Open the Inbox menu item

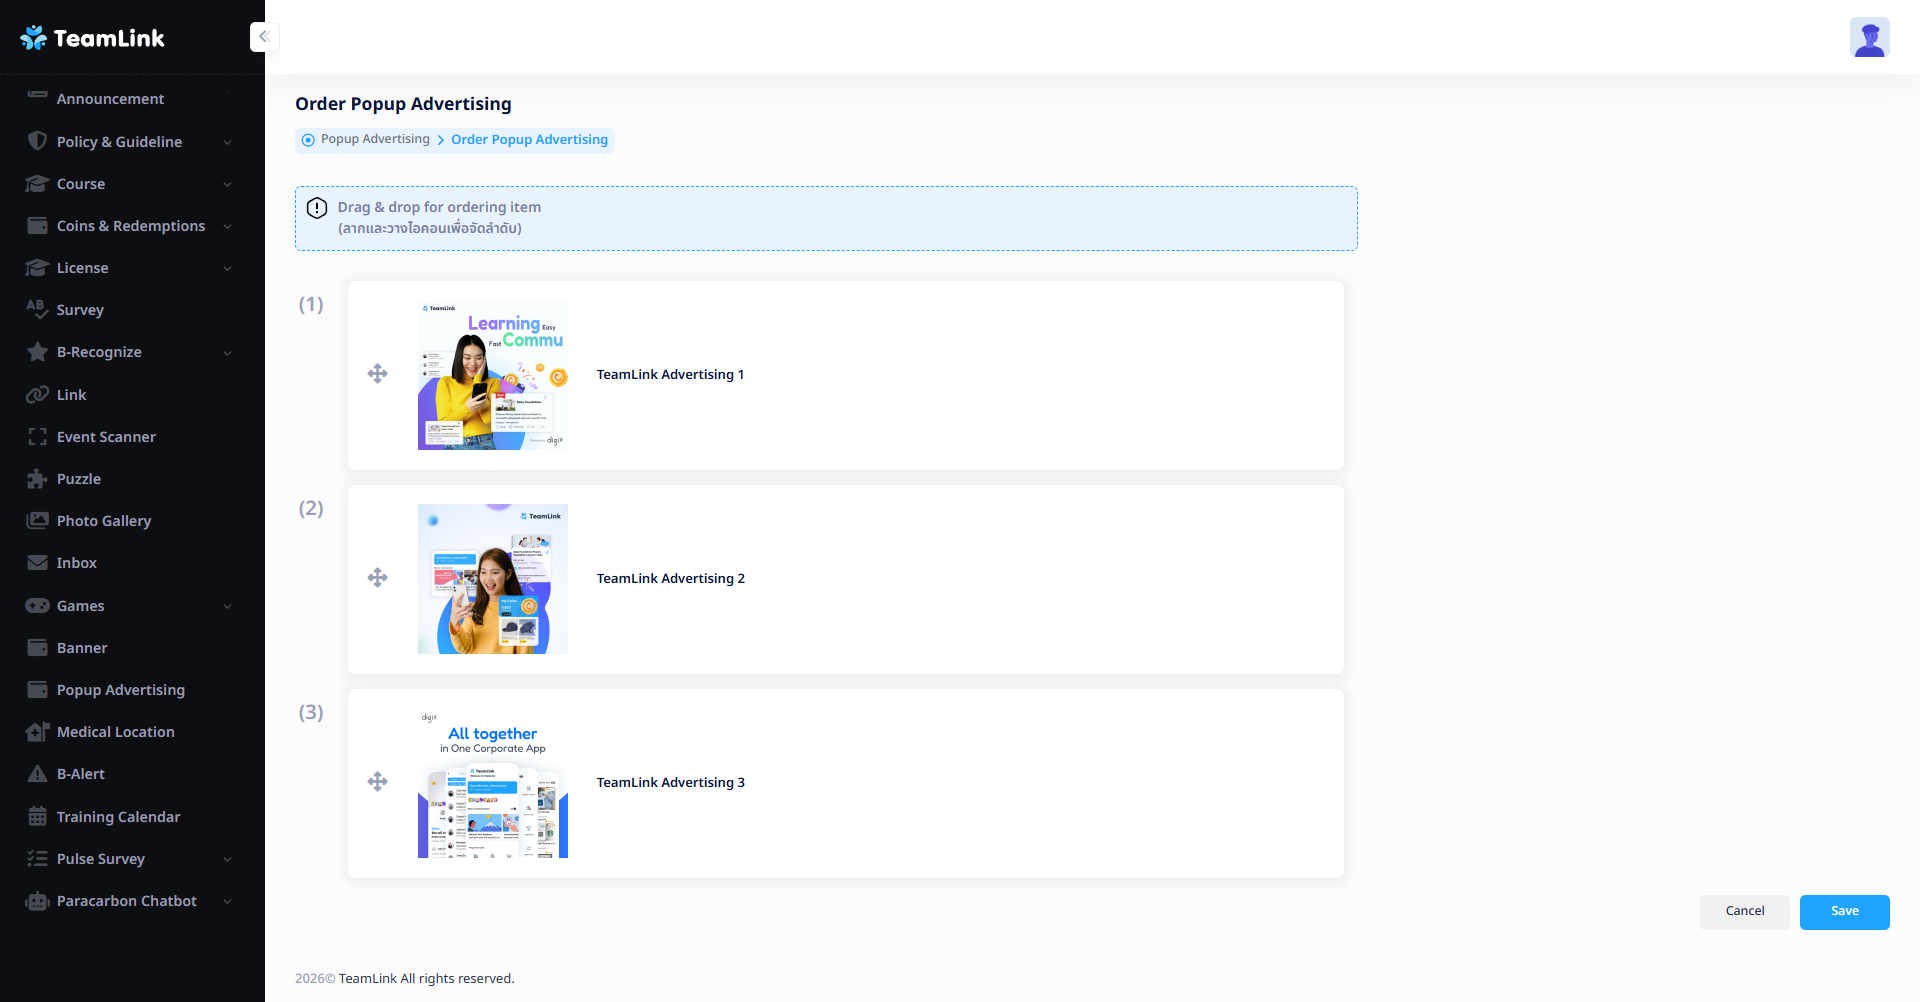[77, 563]
